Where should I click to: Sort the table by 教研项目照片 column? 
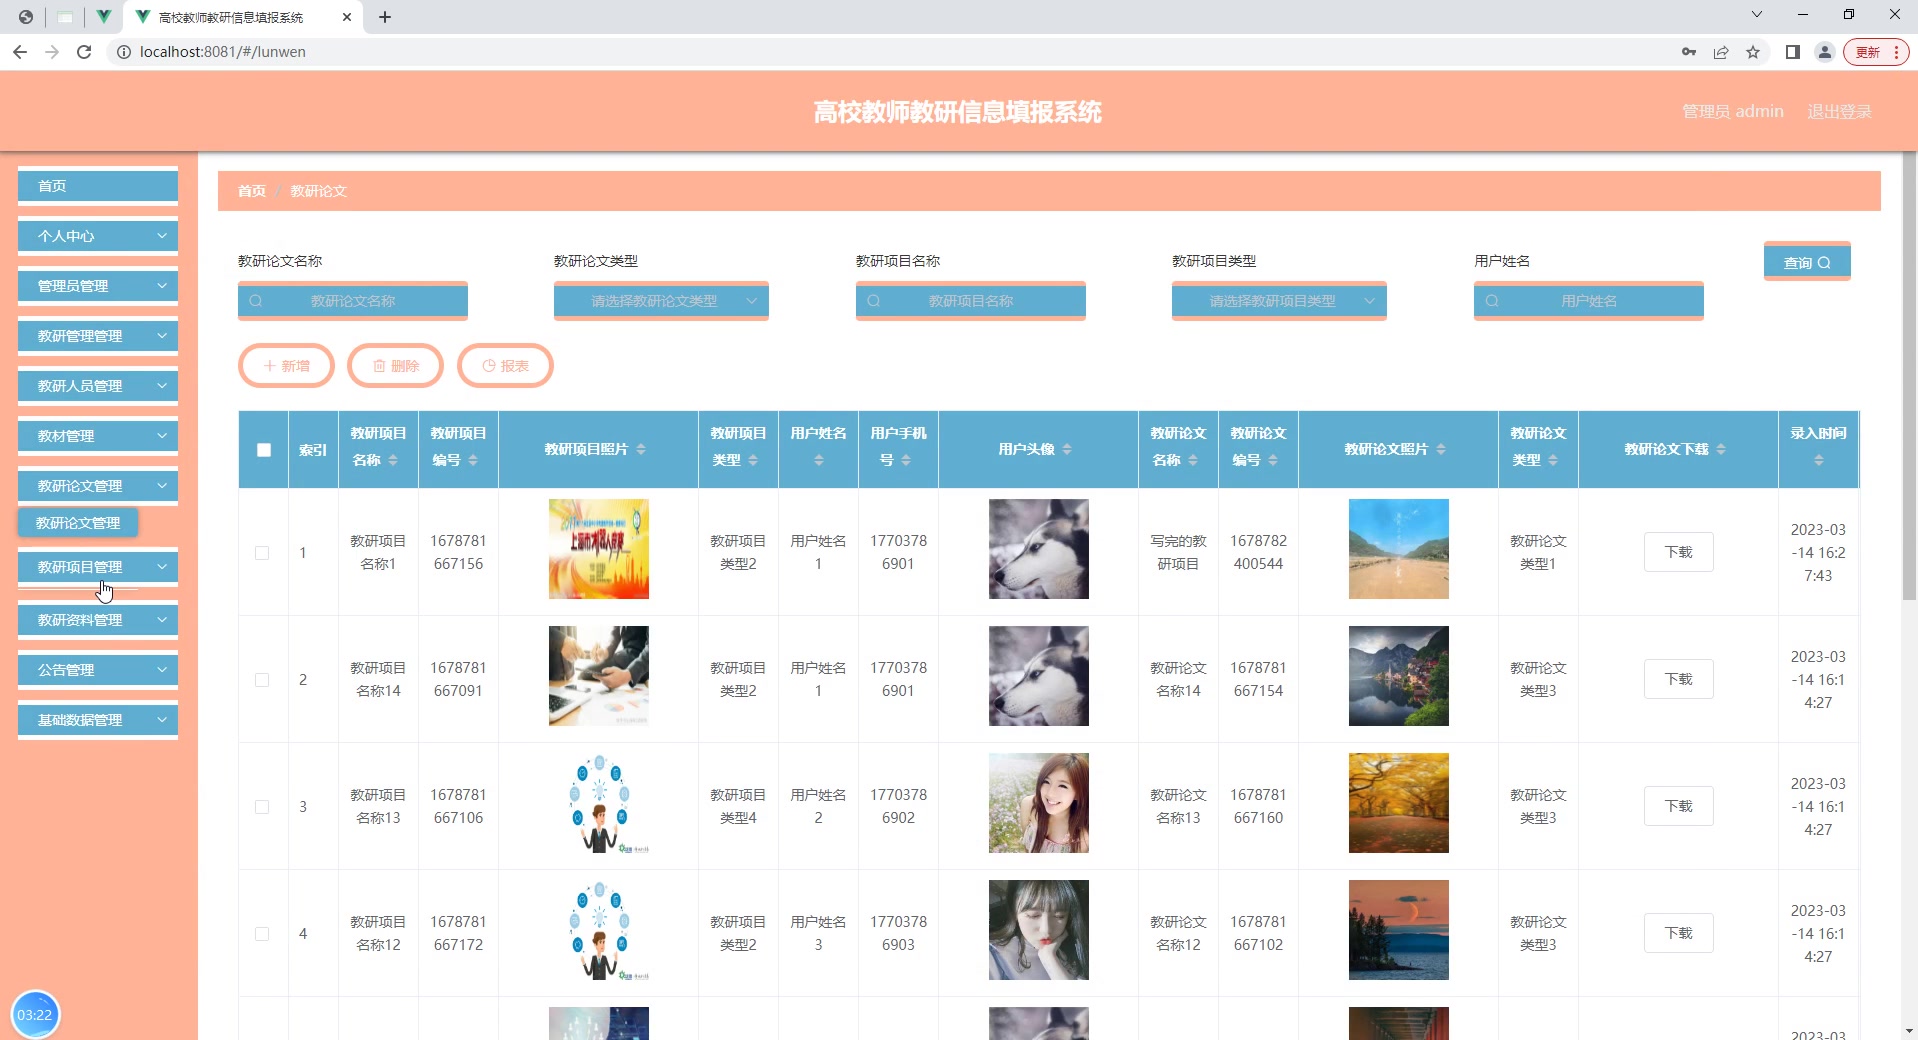[641, 449]
